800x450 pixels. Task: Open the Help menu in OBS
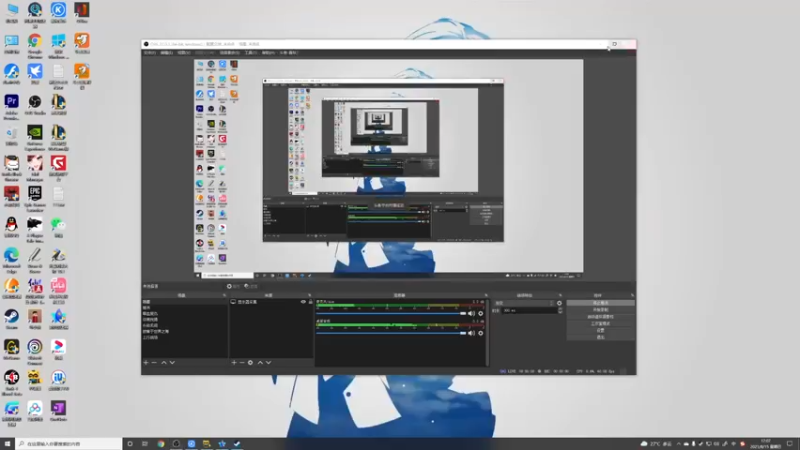(x=268, y=53)
